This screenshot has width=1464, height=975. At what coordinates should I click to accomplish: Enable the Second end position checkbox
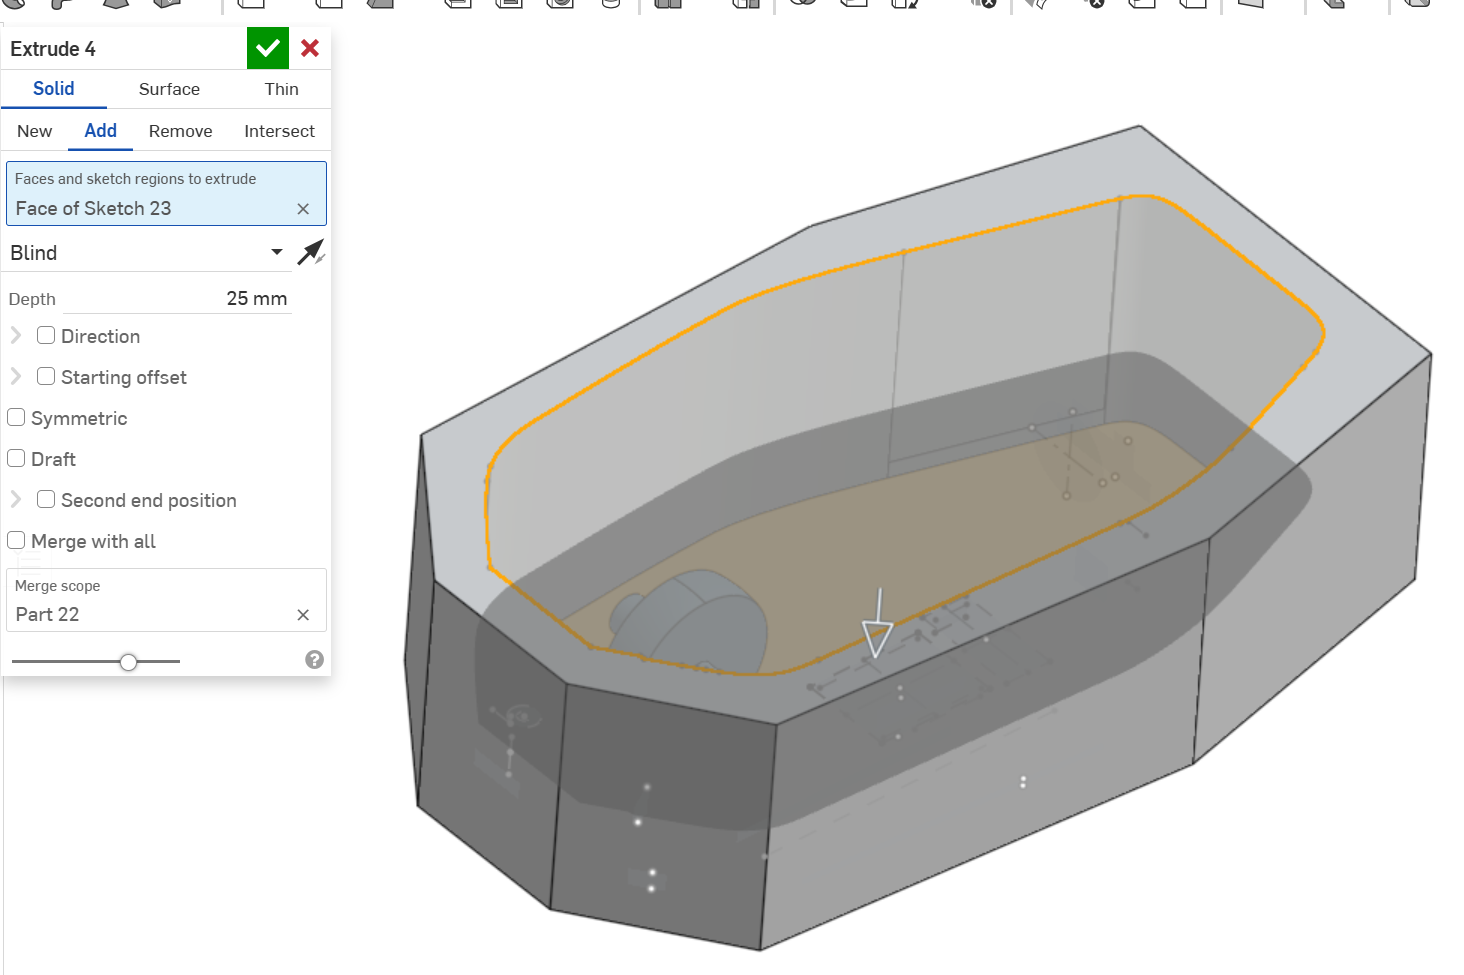[46, 500]
